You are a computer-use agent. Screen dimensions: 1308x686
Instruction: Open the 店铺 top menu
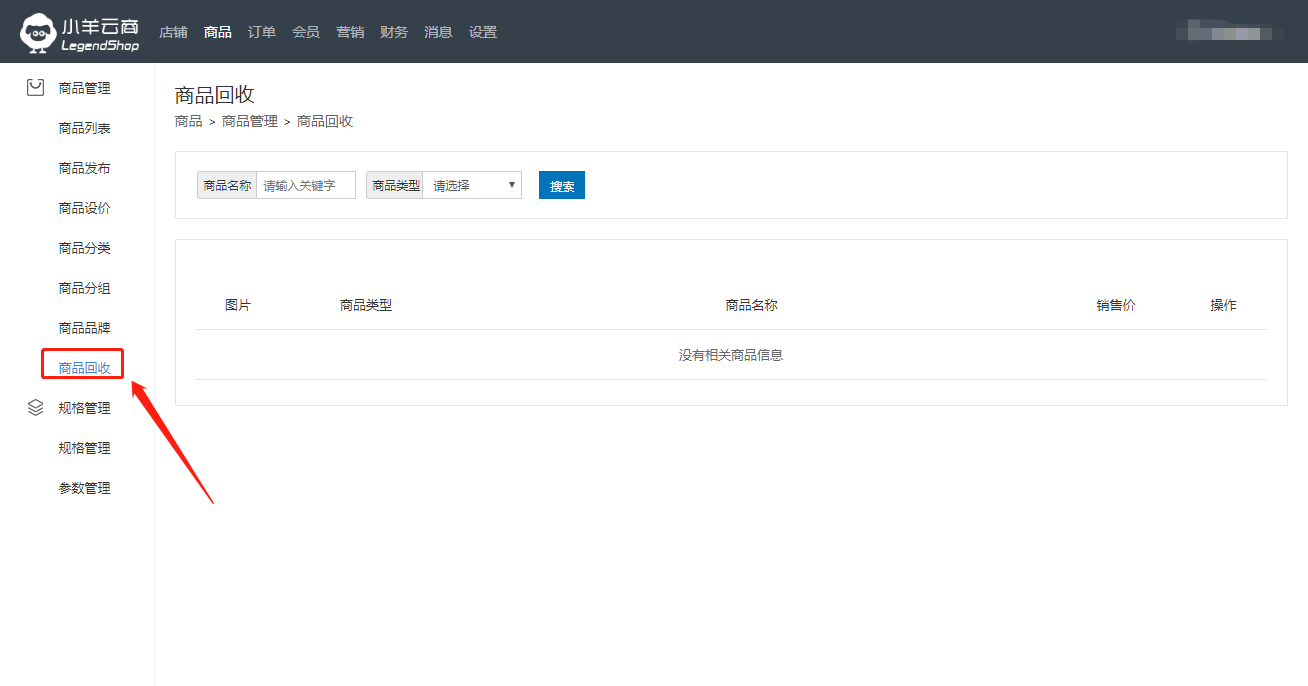coord(173,32)
